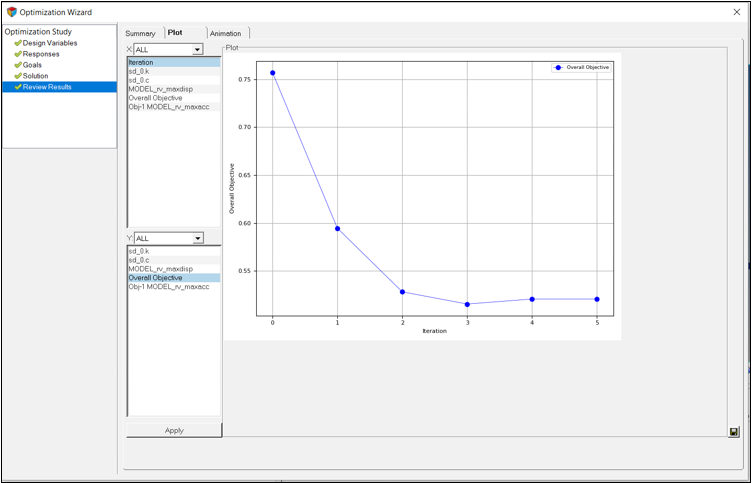
Task: Expand the Y axis ALL dropdown
Action: pyautogui.click(x=197, y=238)
